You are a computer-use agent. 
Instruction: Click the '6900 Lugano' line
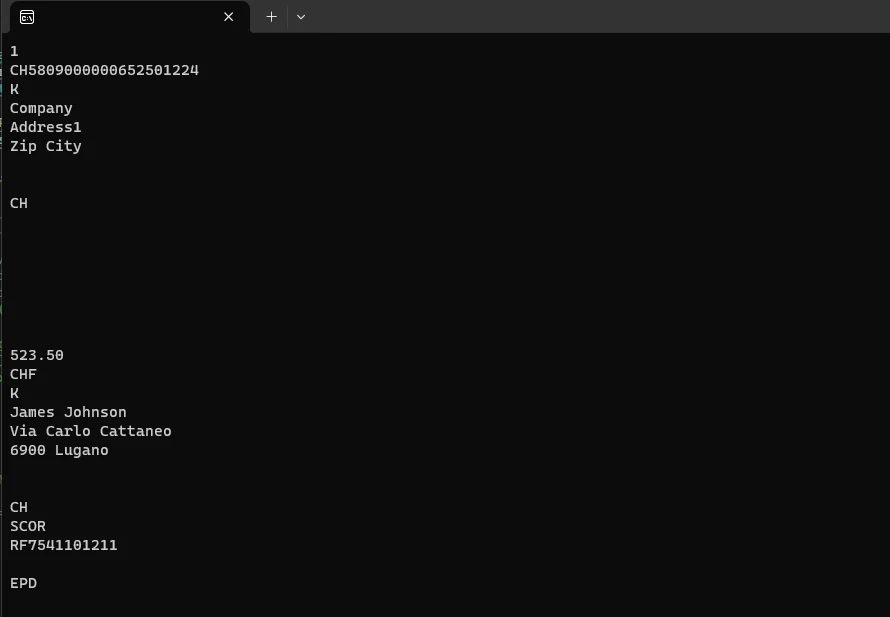pyautogui.click(x=59, y=450)
